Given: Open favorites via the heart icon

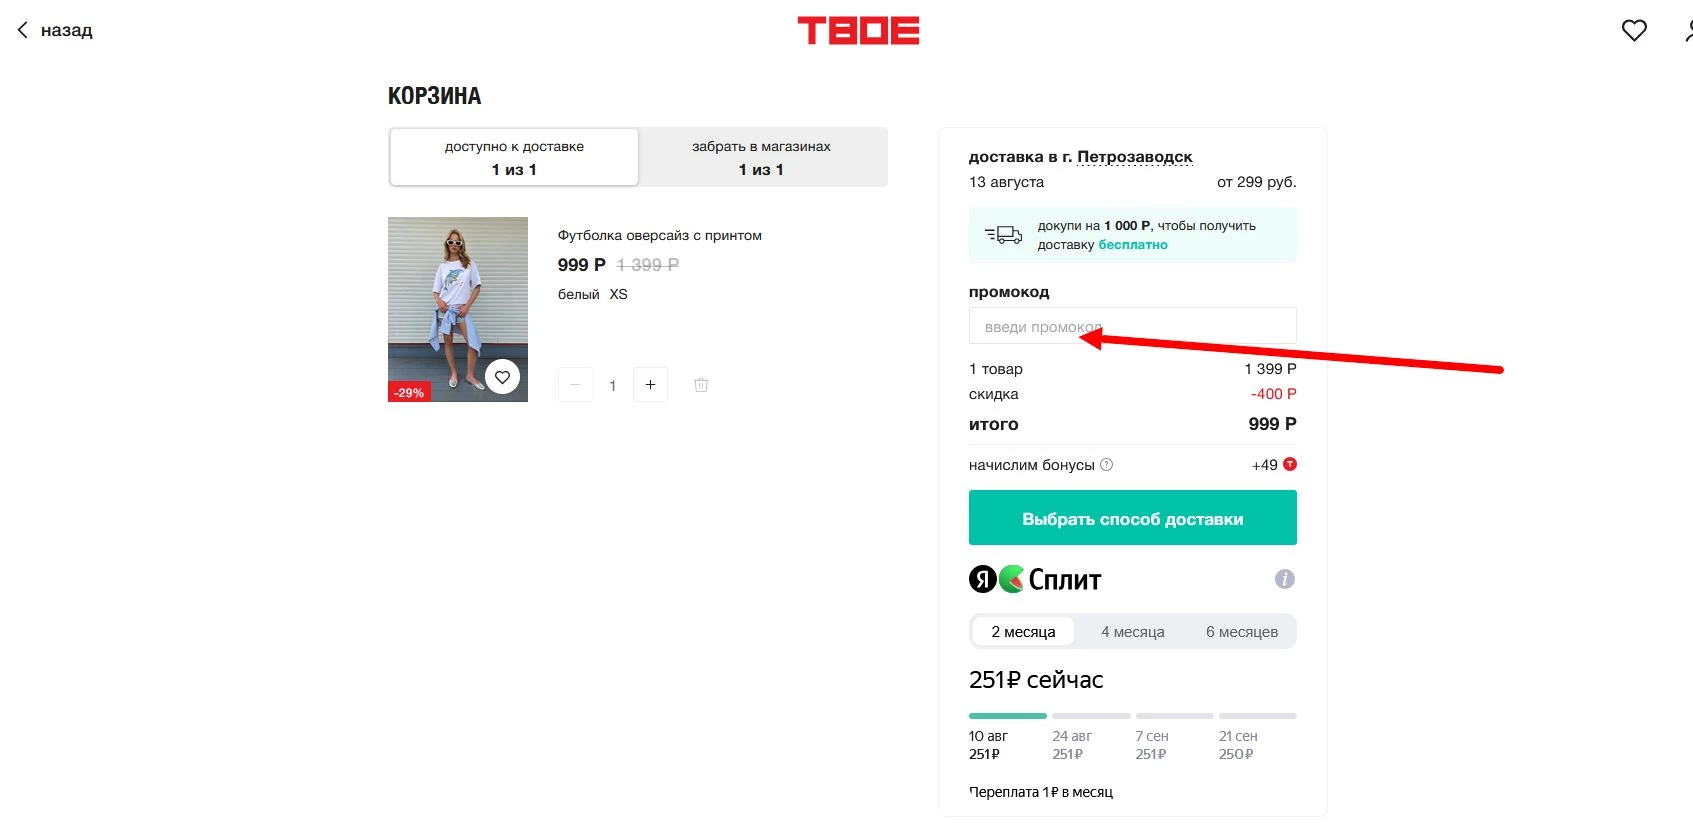Looking at the screenshot, I should 1634,30.
